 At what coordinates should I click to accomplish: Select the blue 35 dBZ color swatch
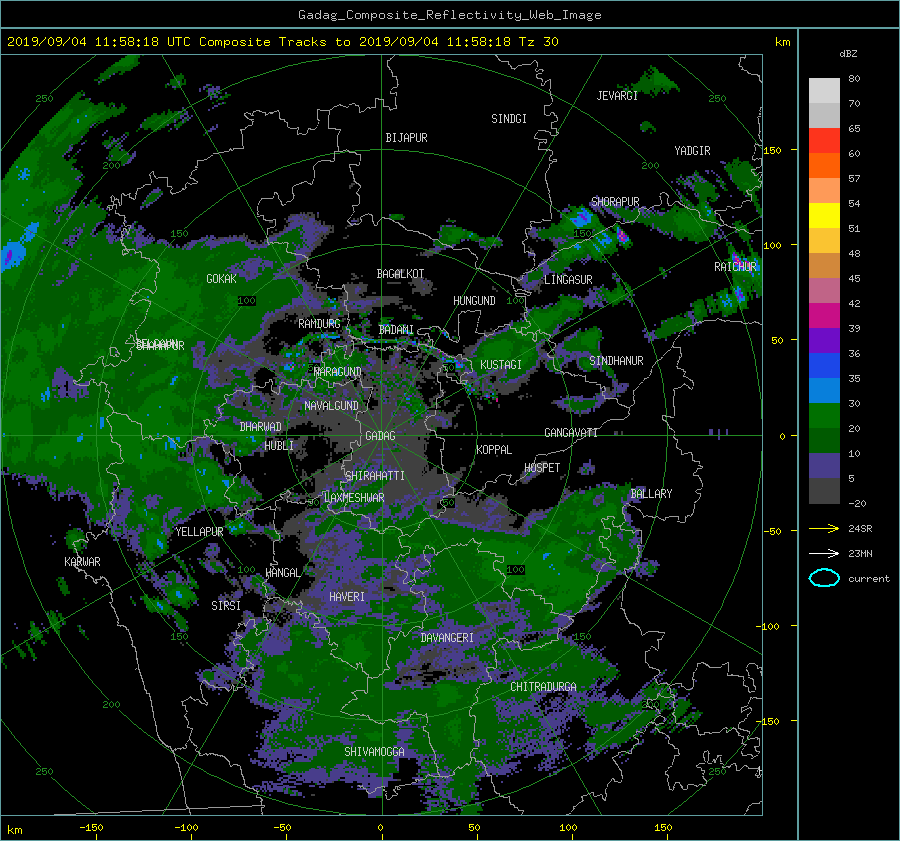(824, 366)
